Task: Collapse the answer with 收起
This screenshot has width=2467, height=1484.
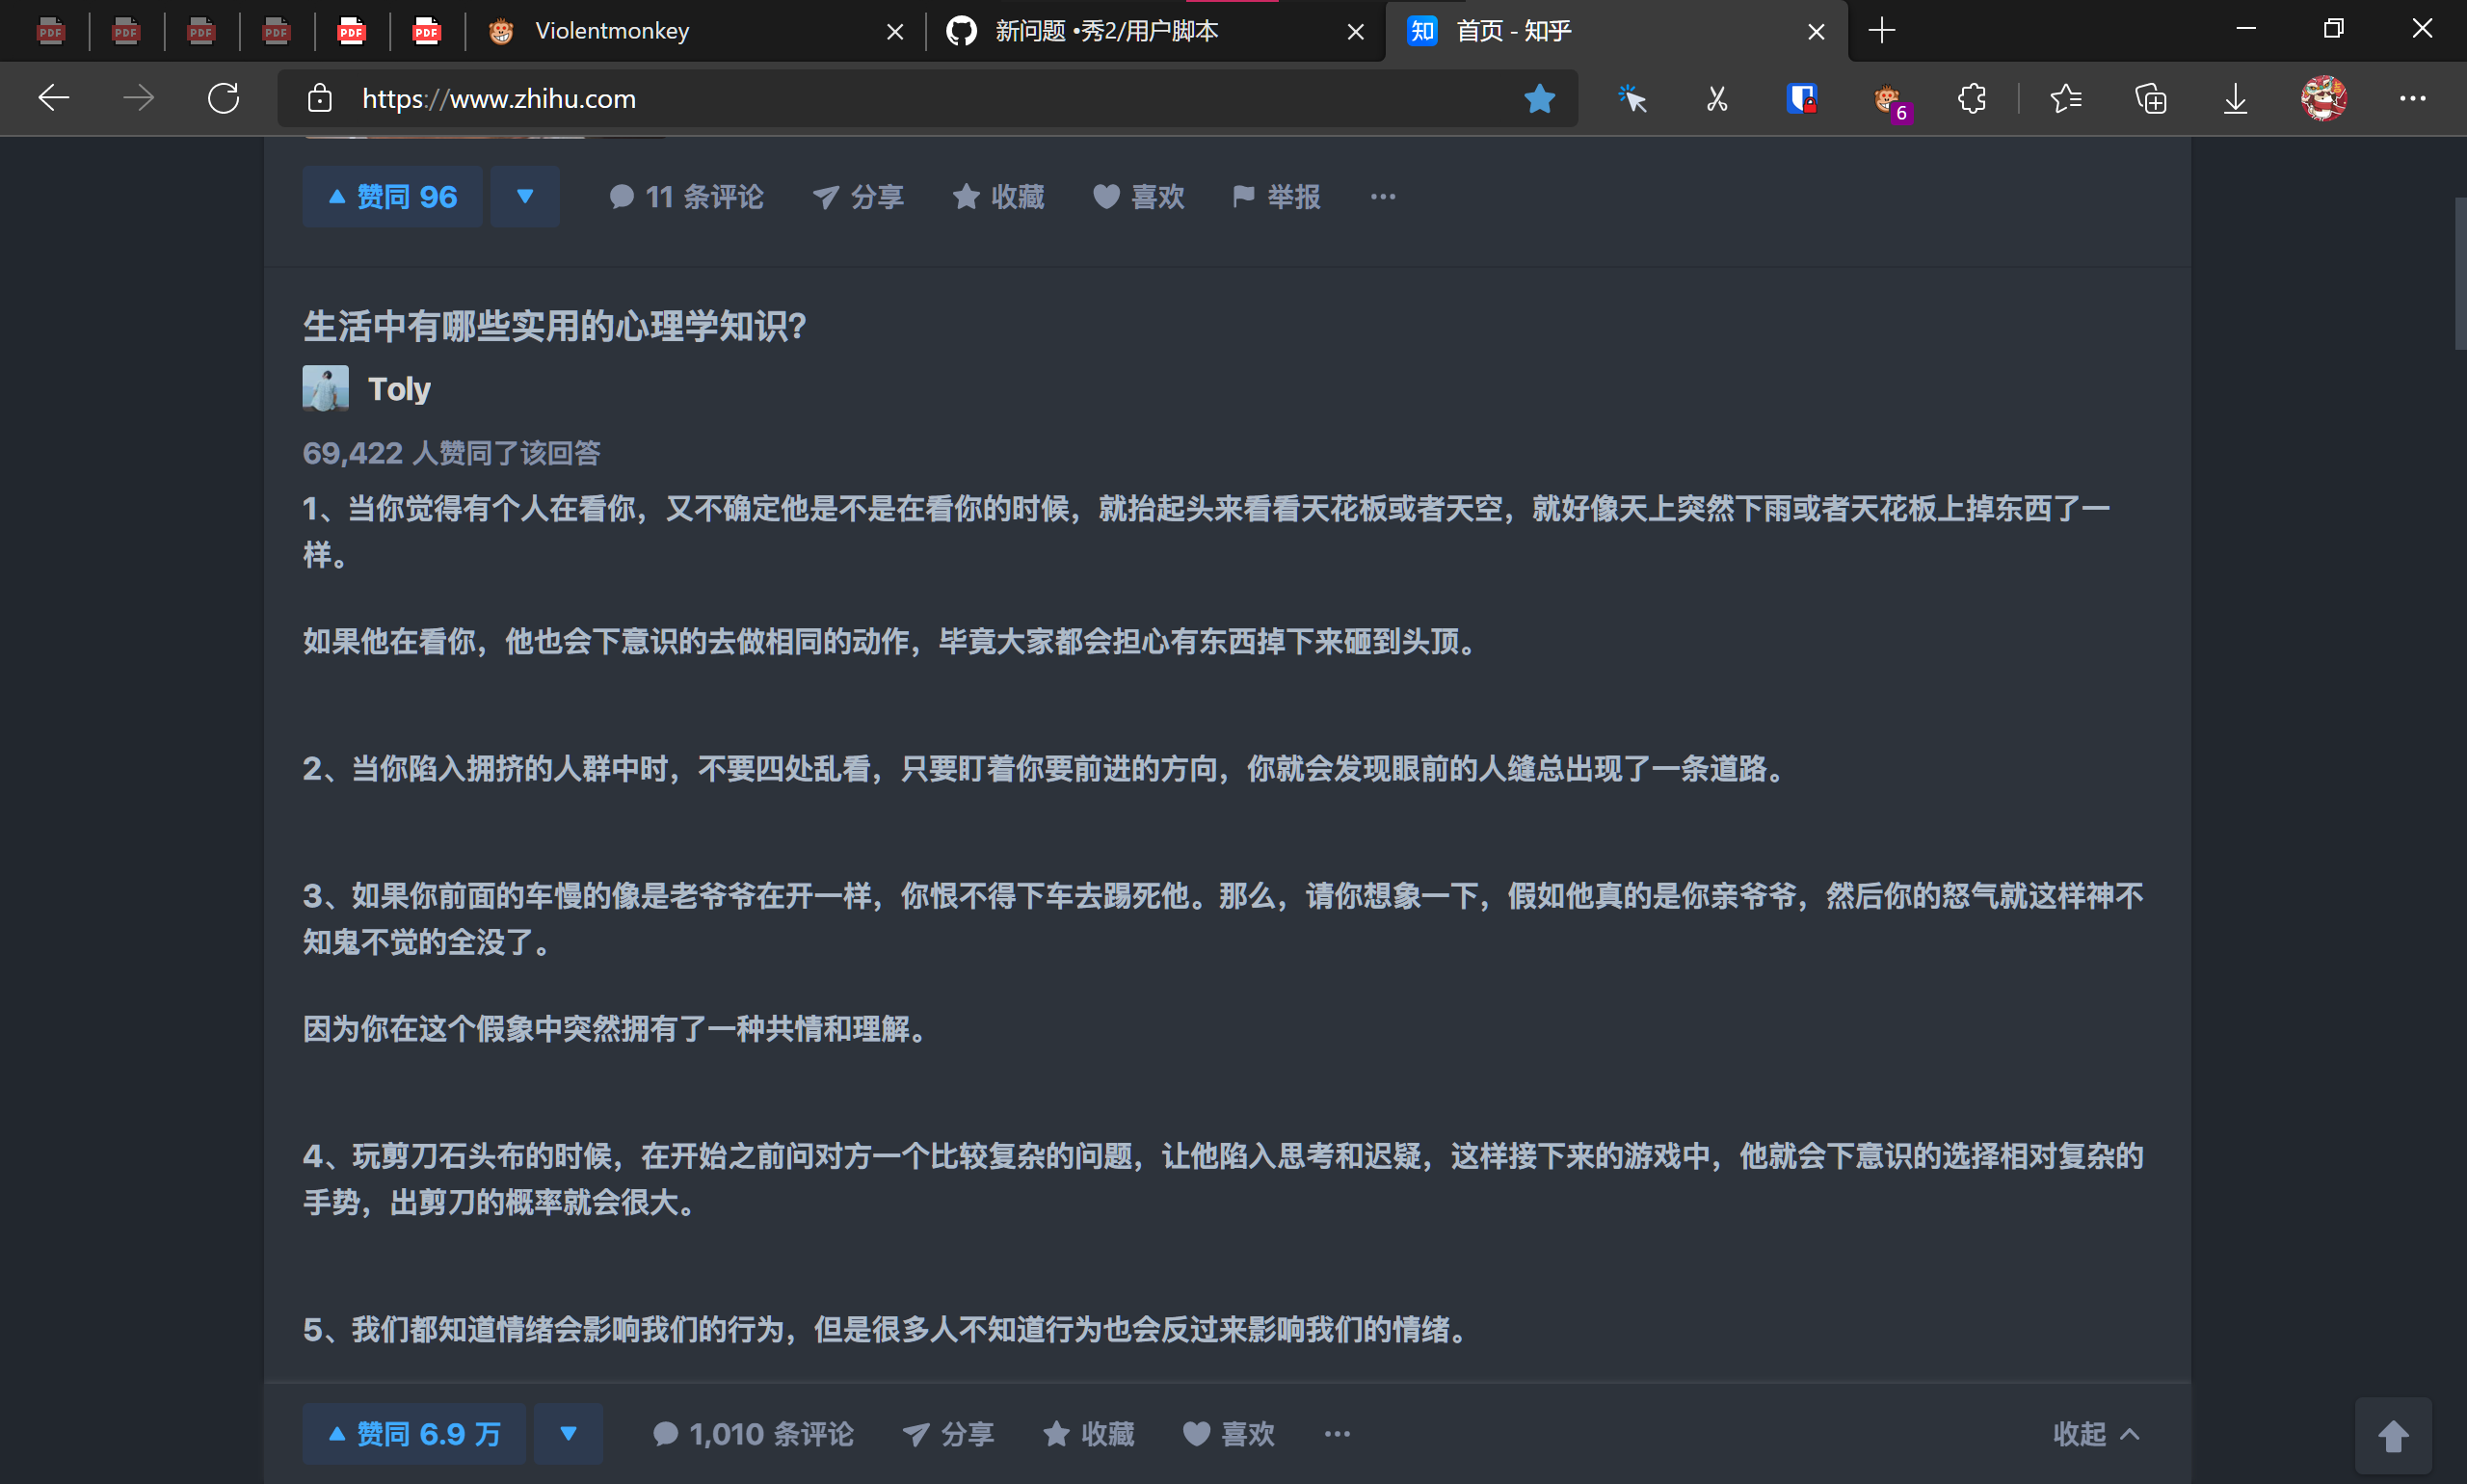Action: pos(2096,1433)
